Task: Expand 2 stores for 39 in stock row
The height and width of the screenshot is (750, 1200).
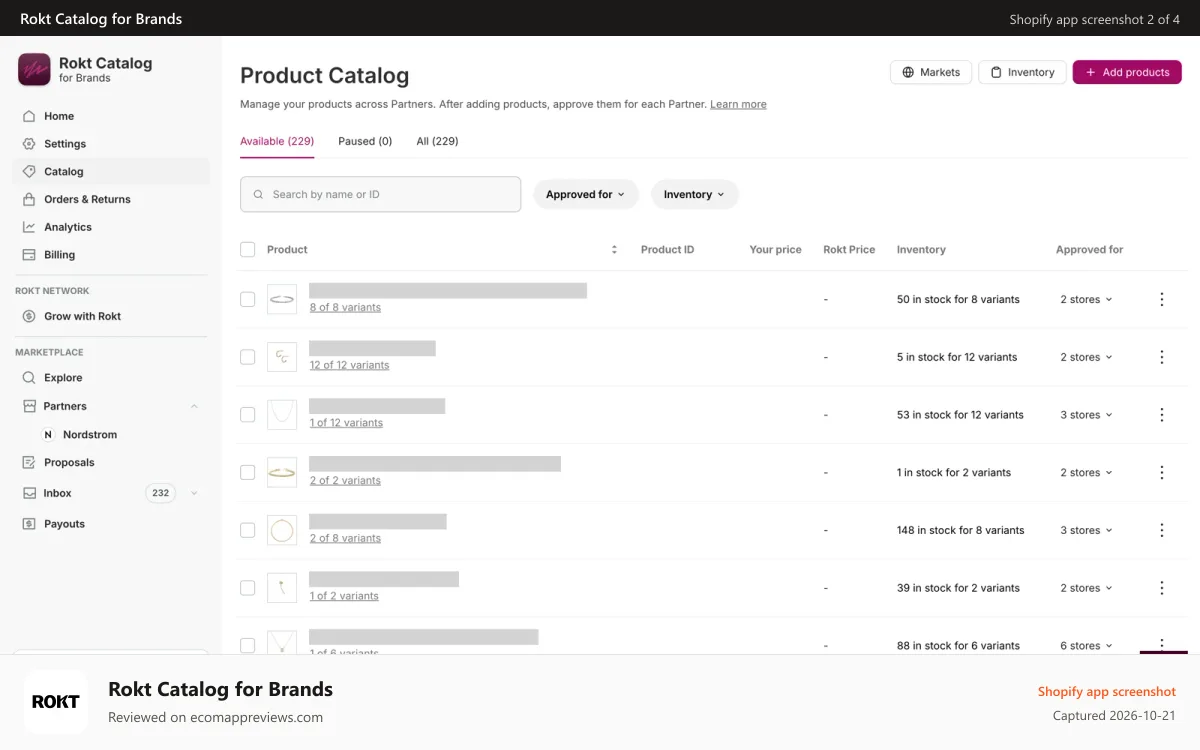Action: coord(1086,589)
